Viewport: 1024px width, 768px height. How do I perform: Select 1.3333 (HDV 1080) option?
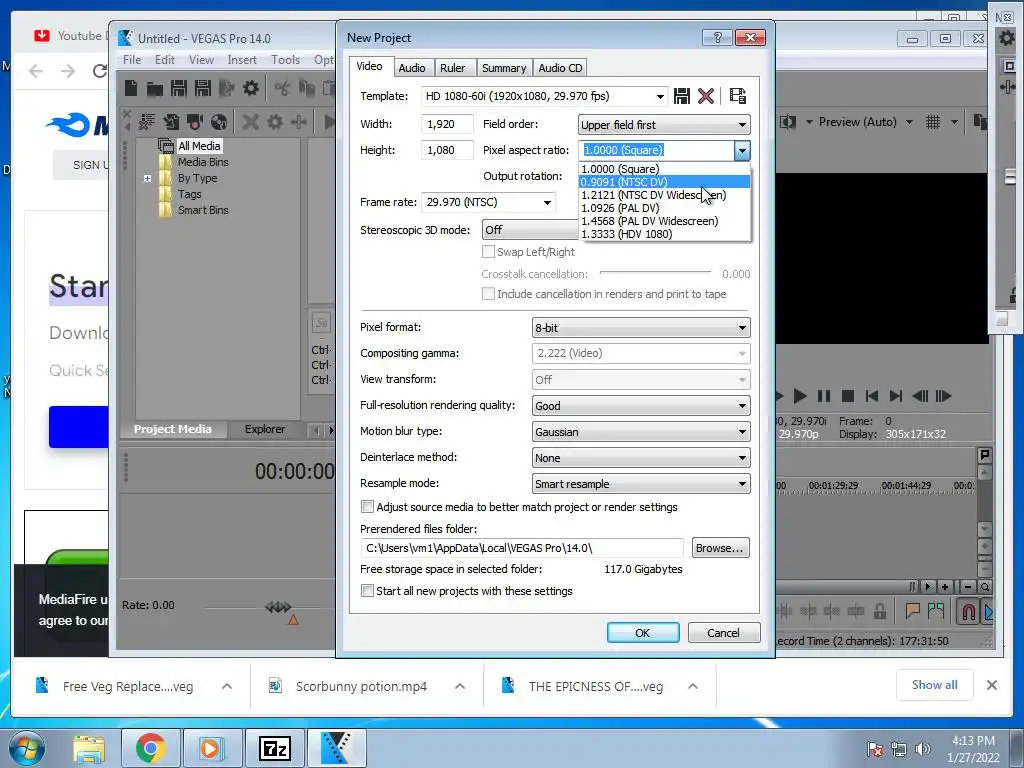[664, 234]
